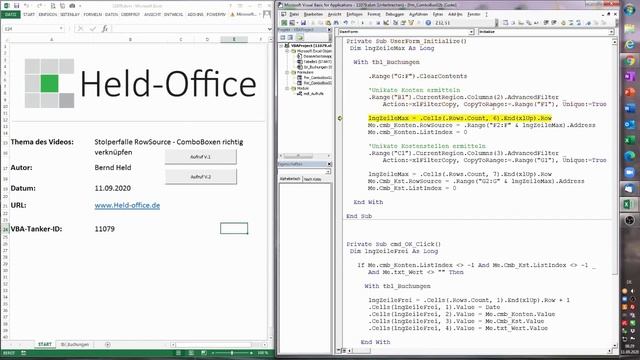Image resolution: width=640 pixels, height=360 pixels.
Task: Undo the last action in the VBA editor
Action: pos(345,23)
